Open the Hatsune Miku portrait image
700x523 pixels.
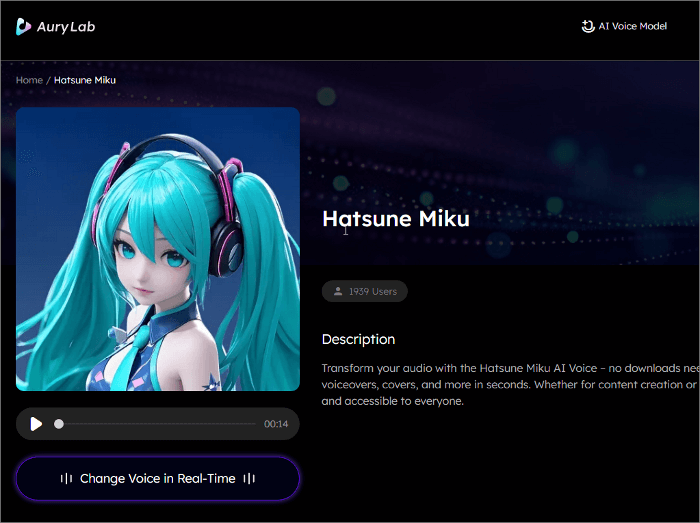pyautogui.click(x=158, y=249)
